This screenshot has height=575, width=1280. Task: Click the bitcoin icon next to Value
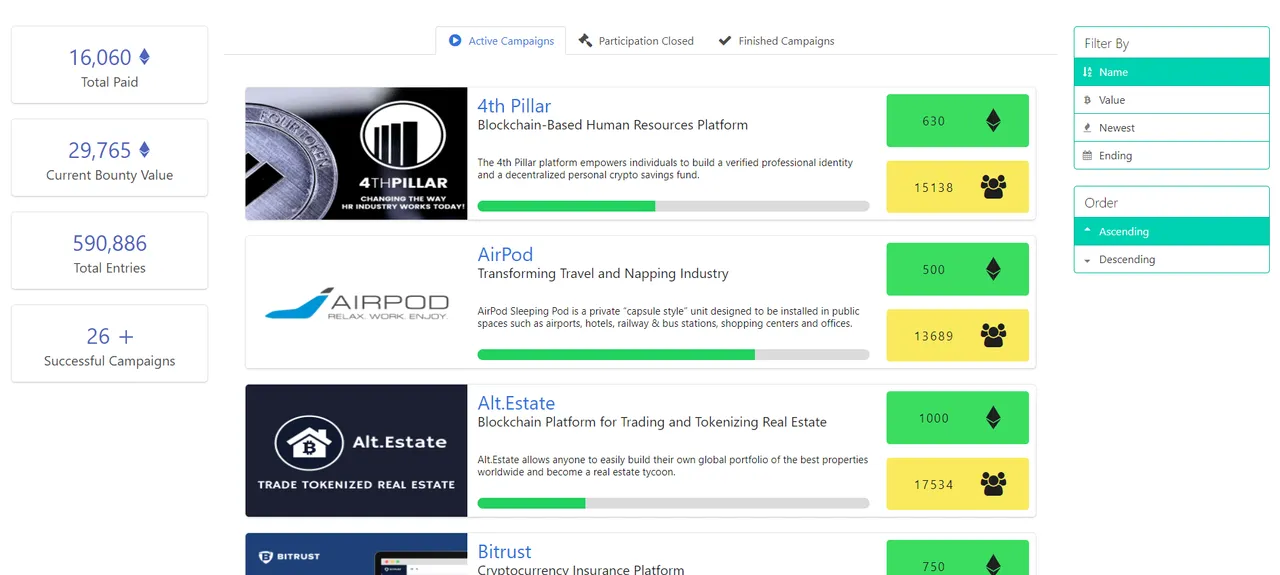[1088, 100]
